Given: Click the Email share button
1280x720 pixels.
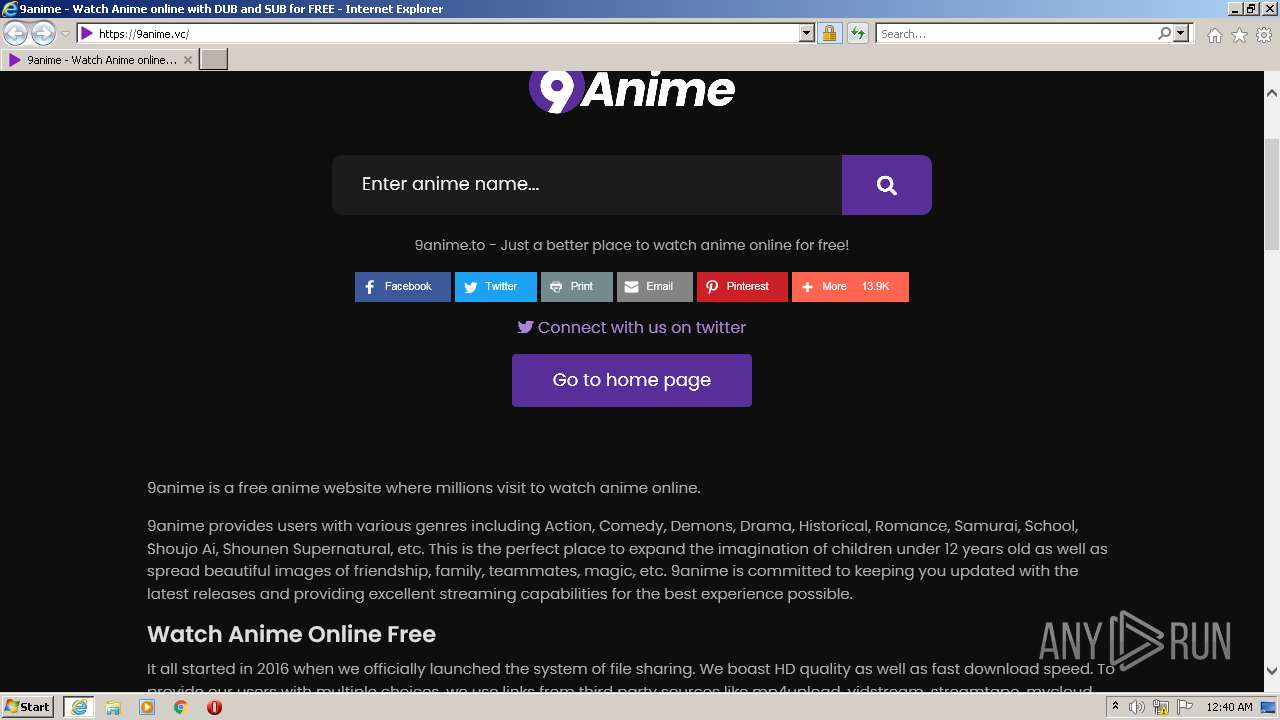Looking at the screenshot, I should click(x=655, y=286).
